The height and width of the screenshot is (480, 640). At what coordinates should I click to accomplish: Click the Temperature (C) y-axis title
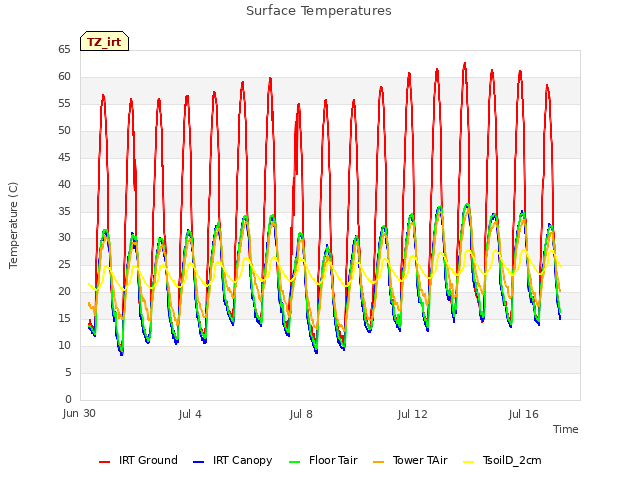click(13, 225)
